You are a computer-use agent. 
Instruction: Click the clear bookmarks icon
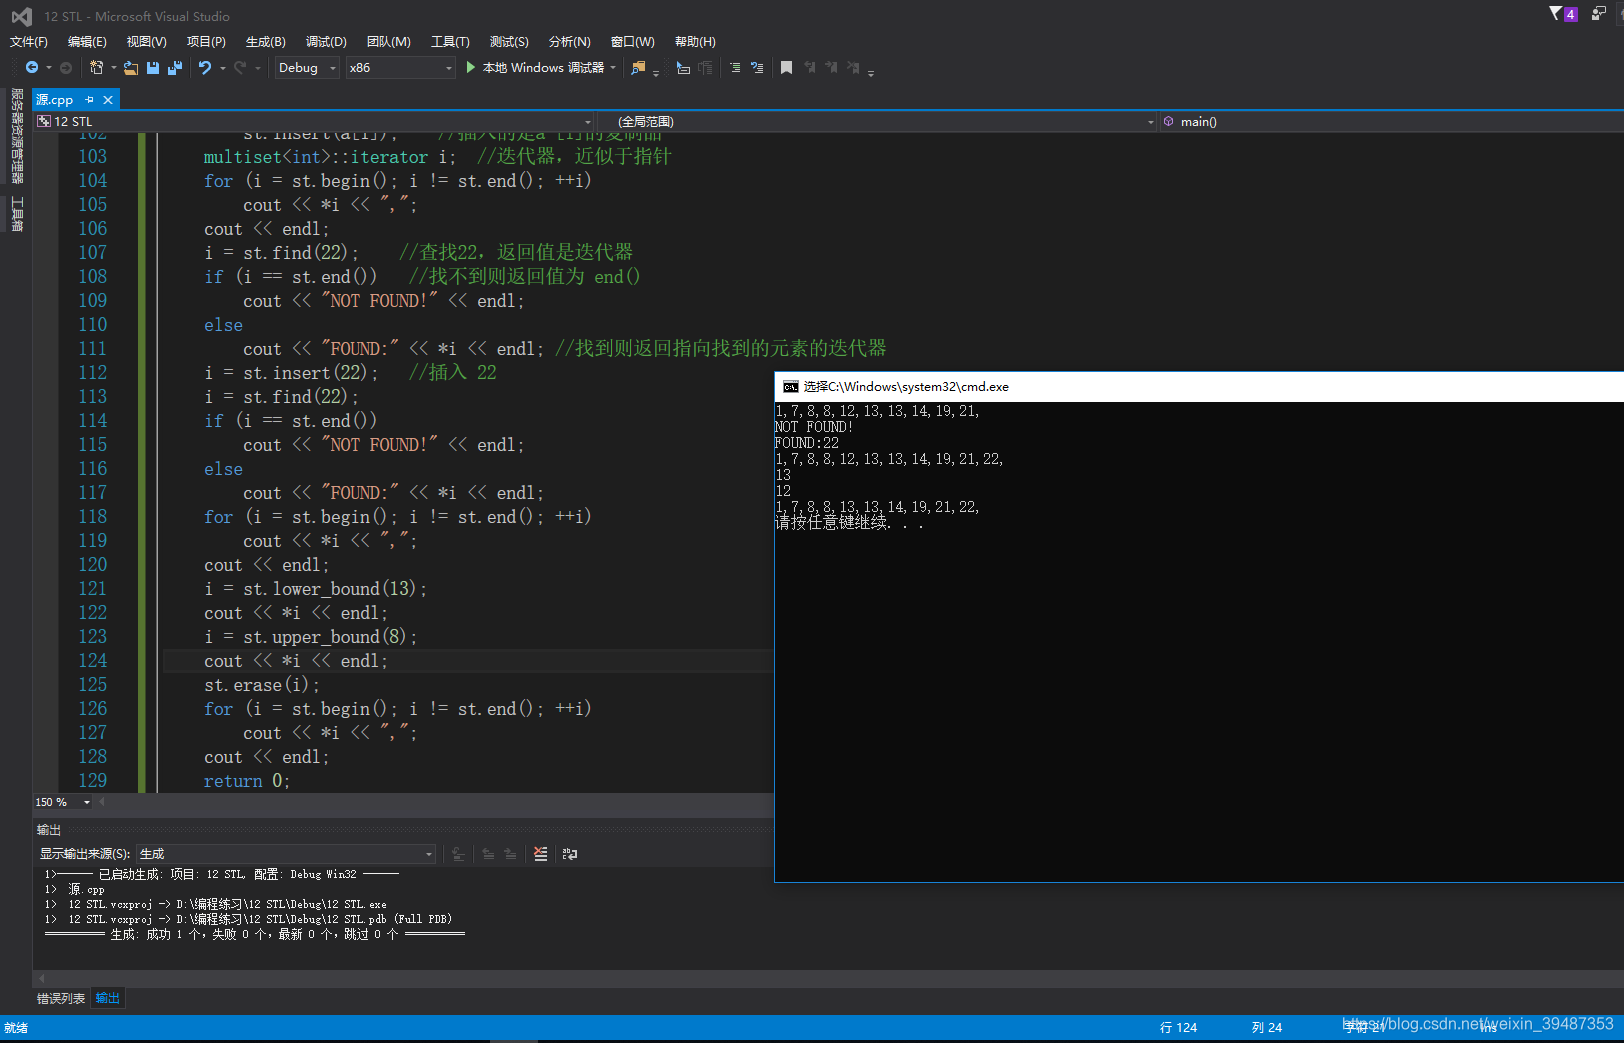point(853,67)
